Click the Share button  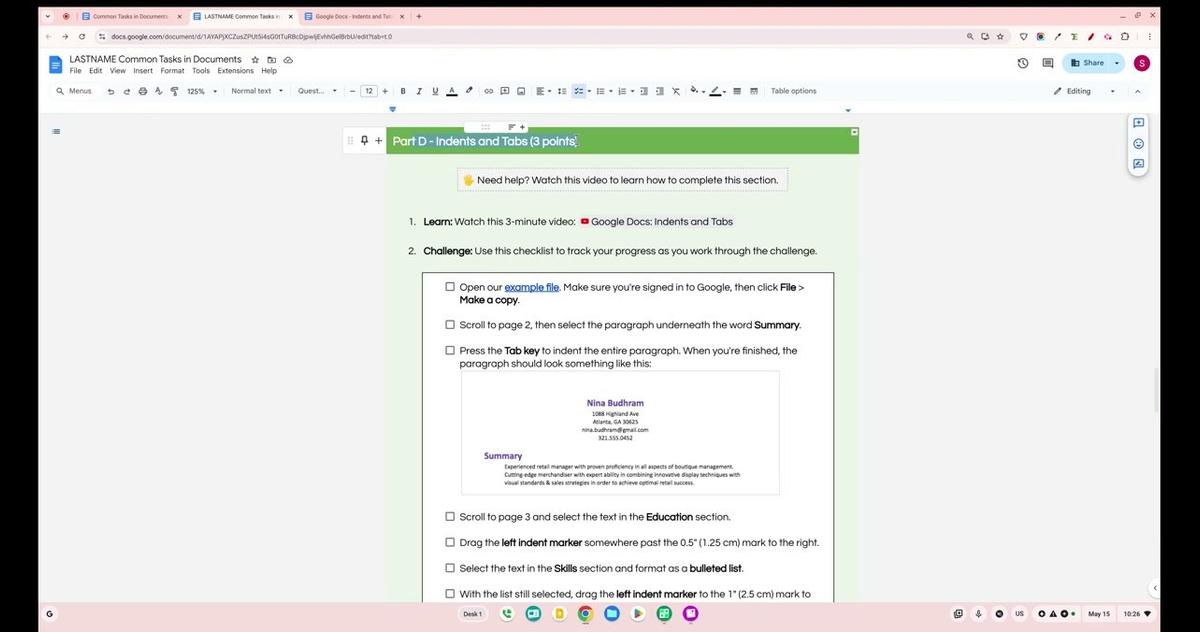tap(1087, 63)
